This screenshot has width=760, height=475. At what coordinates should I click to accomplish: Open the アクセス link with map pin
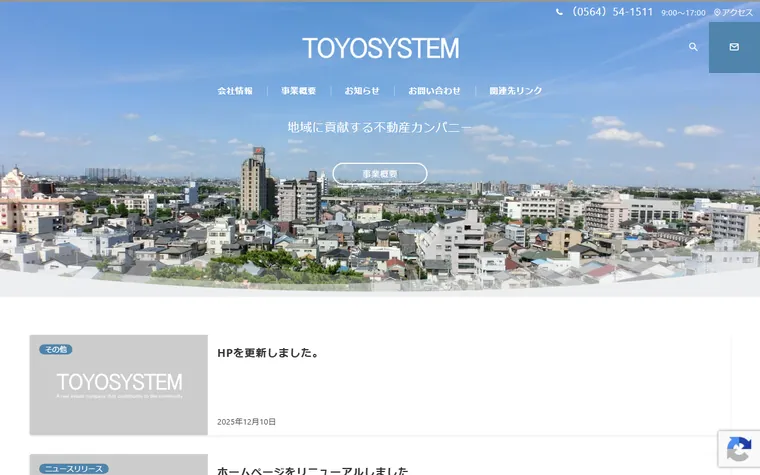tap(733, 13)
